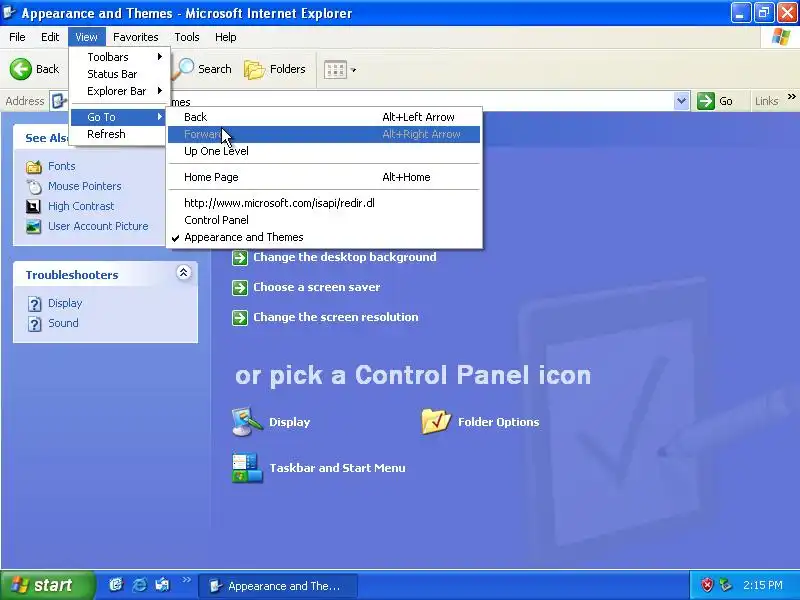Open the Fonts folder icon
This screenshot has width=800, height=600.
click(34, 167)
